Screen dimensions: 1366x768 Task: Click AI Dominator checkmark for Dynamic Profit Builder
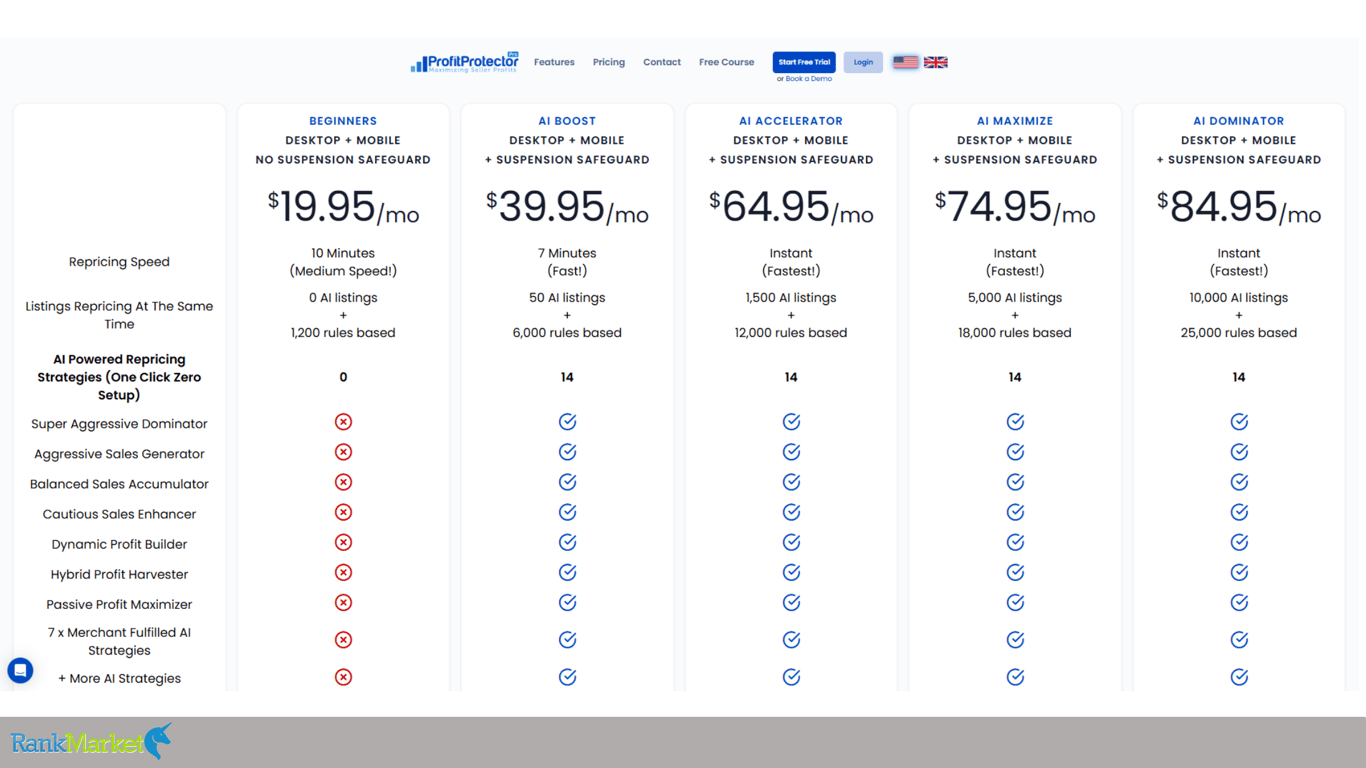click(x=1239, y=542)
